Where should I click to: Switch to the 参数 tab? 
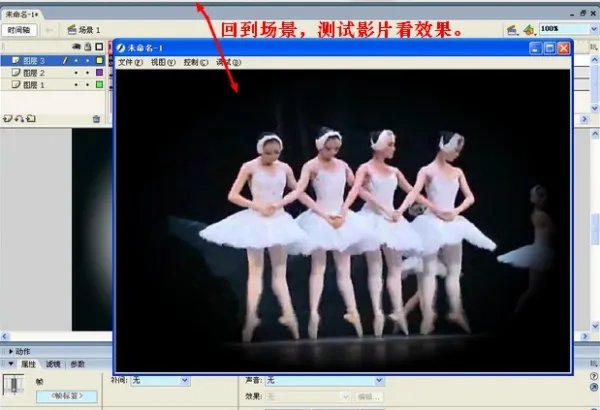78,364
